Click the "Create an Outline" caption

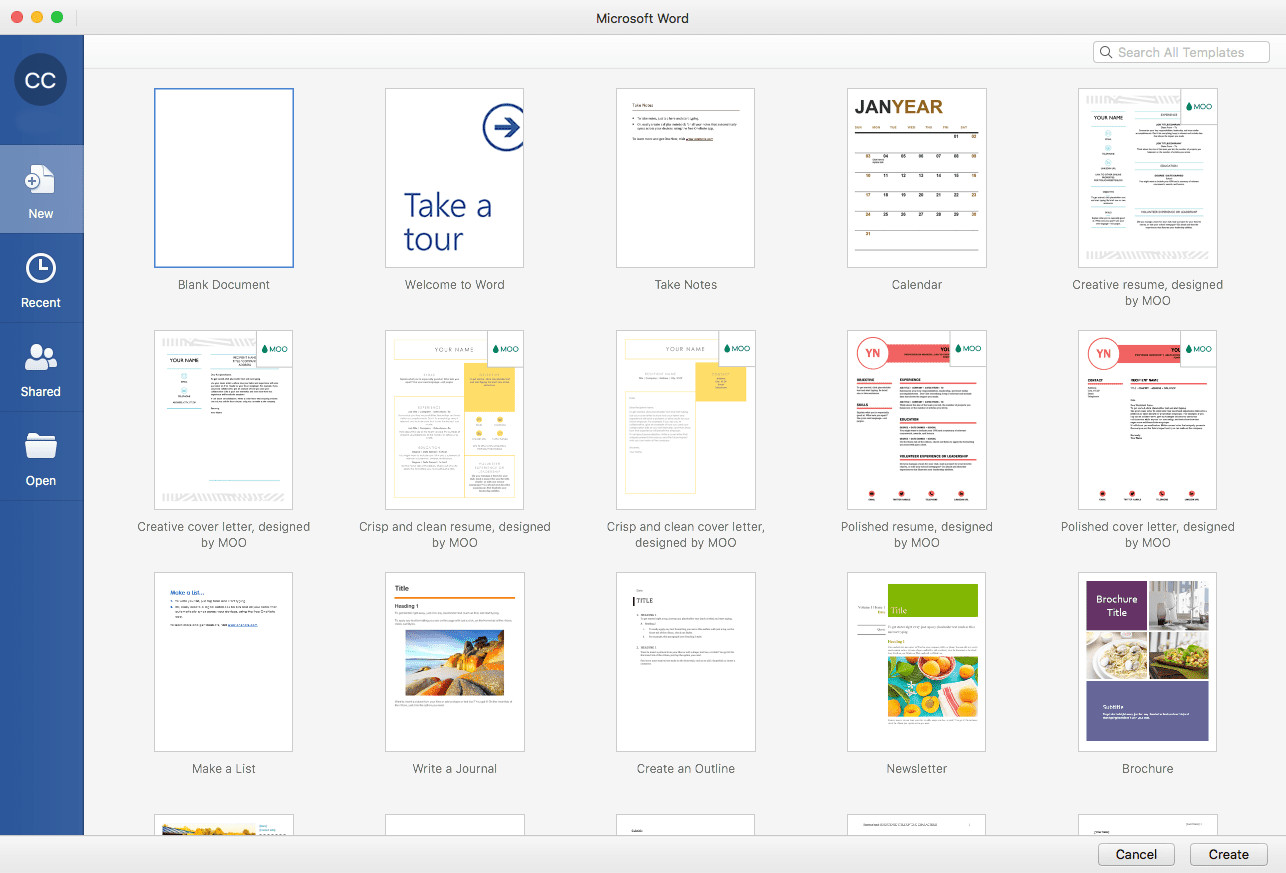coord(686,769)
